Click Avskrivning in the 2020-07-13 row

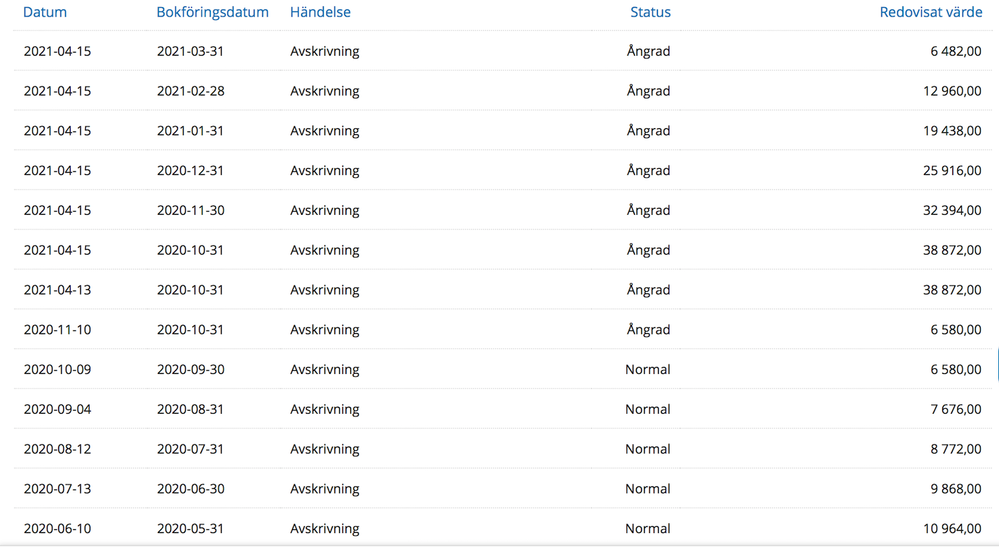click(x=324, y=489)
